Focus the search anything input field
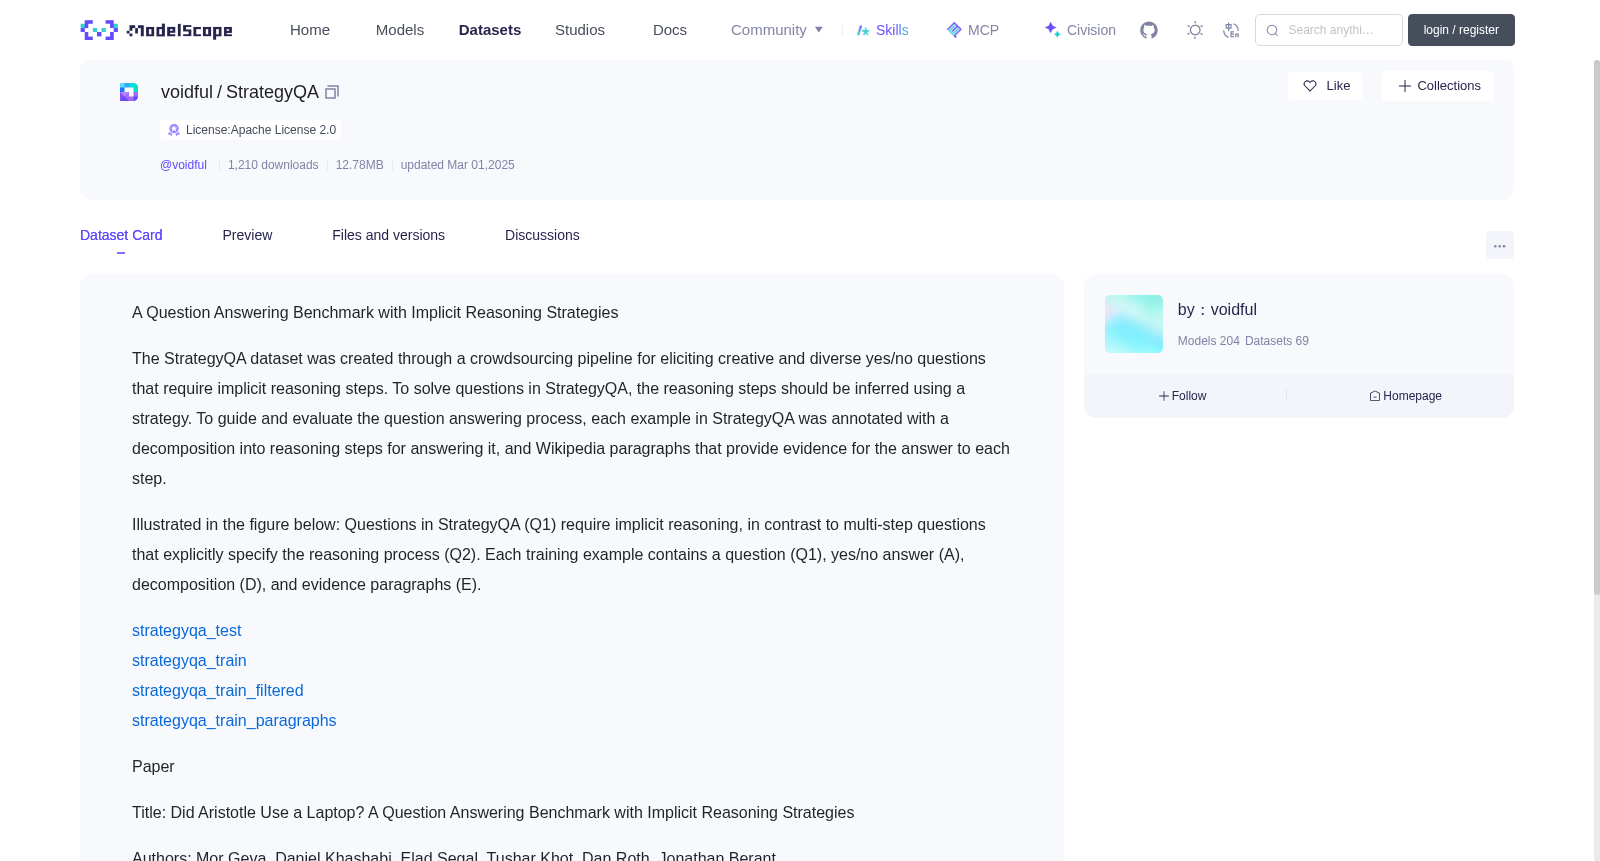The height and width of the screenshot is (861, 1600). pos(1329,30)
